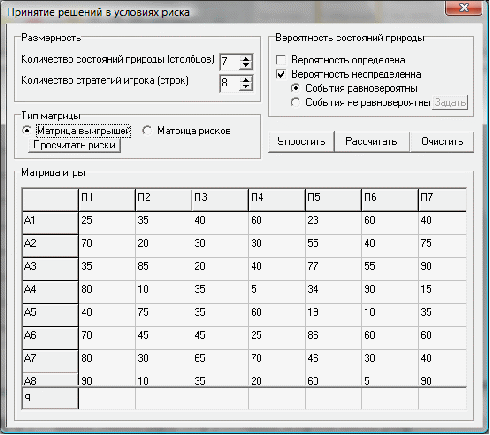Select cell A1 under column П1
The height and width of the screenshot is (435, 490).
tap(107, 222)
